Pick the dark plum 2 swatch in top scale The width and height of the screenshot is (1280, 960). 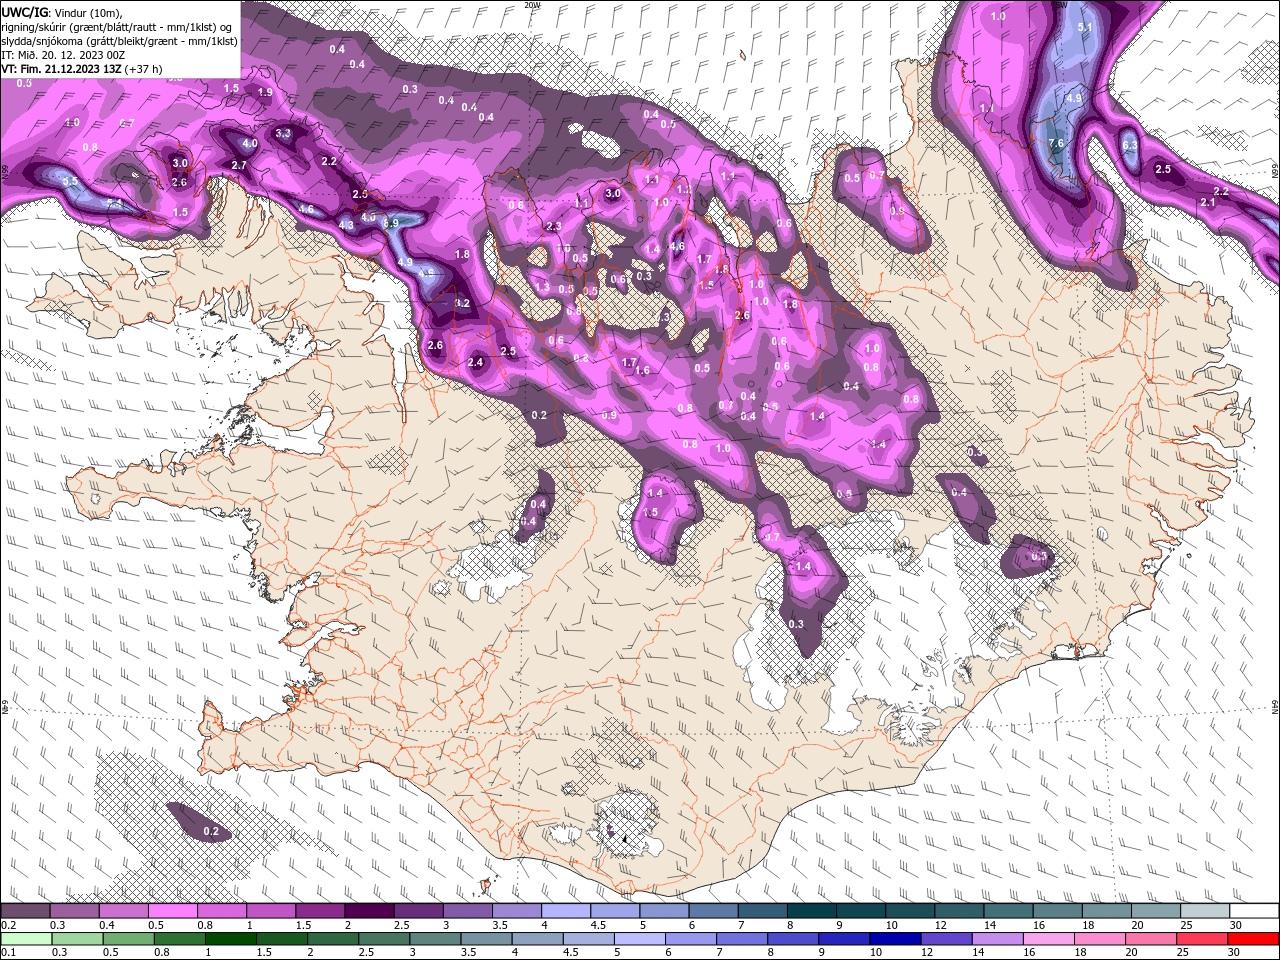click(x=369, y=911)
